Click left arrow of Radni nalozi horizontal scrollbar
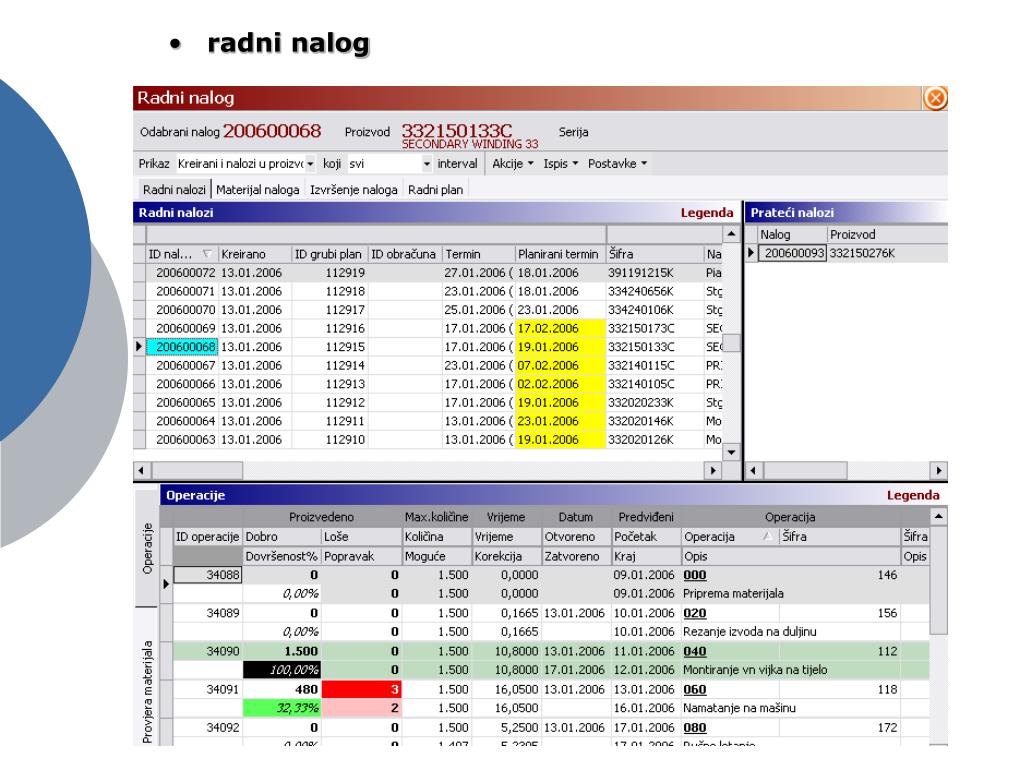 click(141, 470)
